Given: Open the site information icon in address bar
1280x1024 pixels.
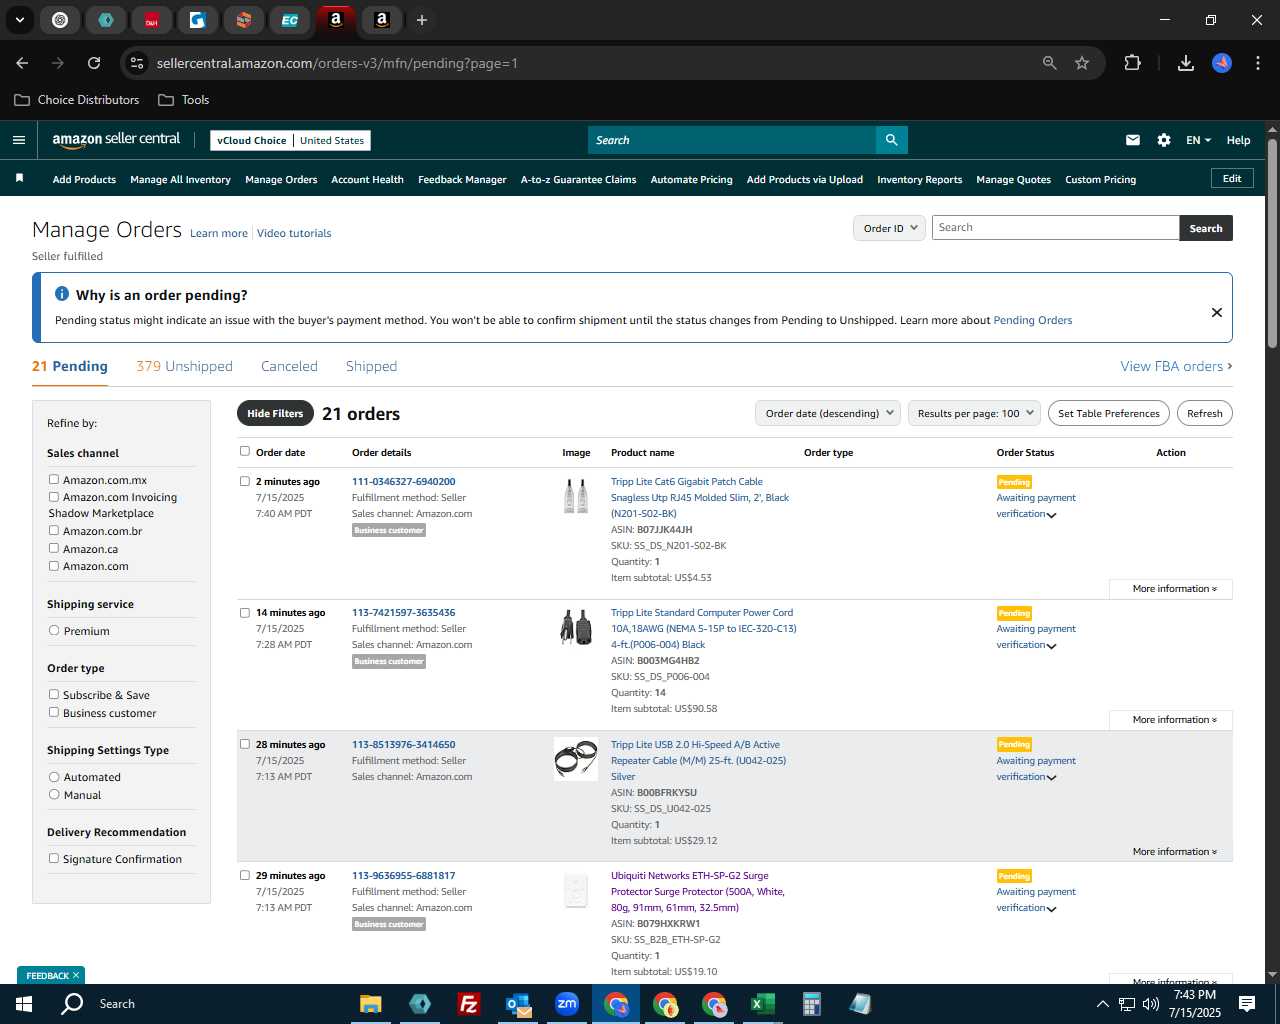Looking at the screenshot, I should coord(137,63).
